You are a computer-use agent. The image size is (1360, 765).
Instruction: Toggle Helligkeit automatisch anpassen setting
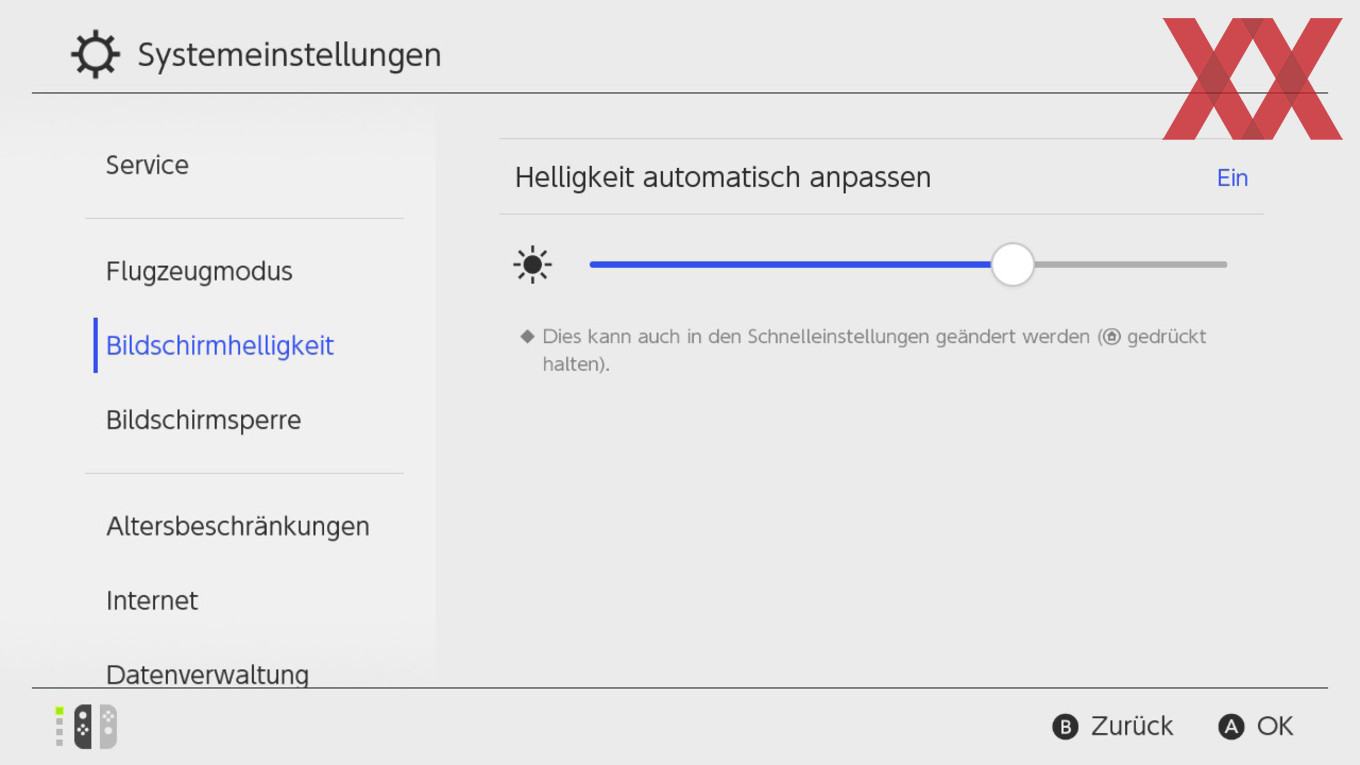881,177
